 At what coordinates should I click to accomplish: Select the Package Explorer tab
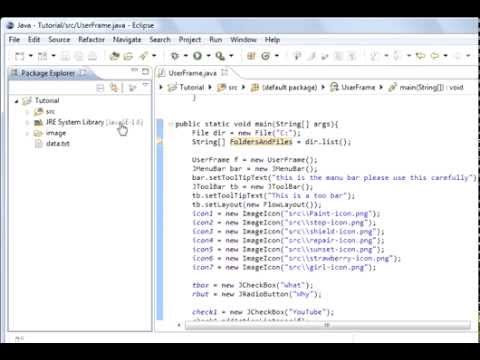pyautogui.click(x=48, y=73)
